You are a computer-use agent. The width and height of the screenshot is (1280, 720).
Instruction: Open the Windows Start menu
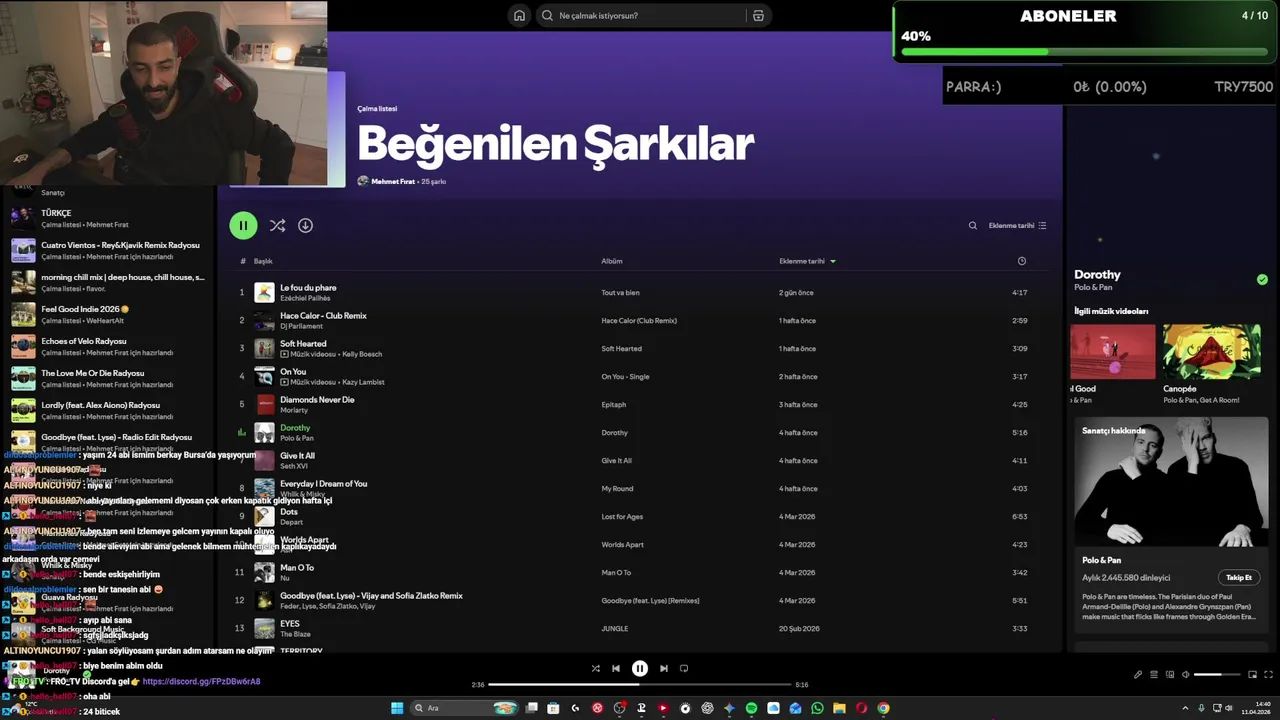coord(397,708)
